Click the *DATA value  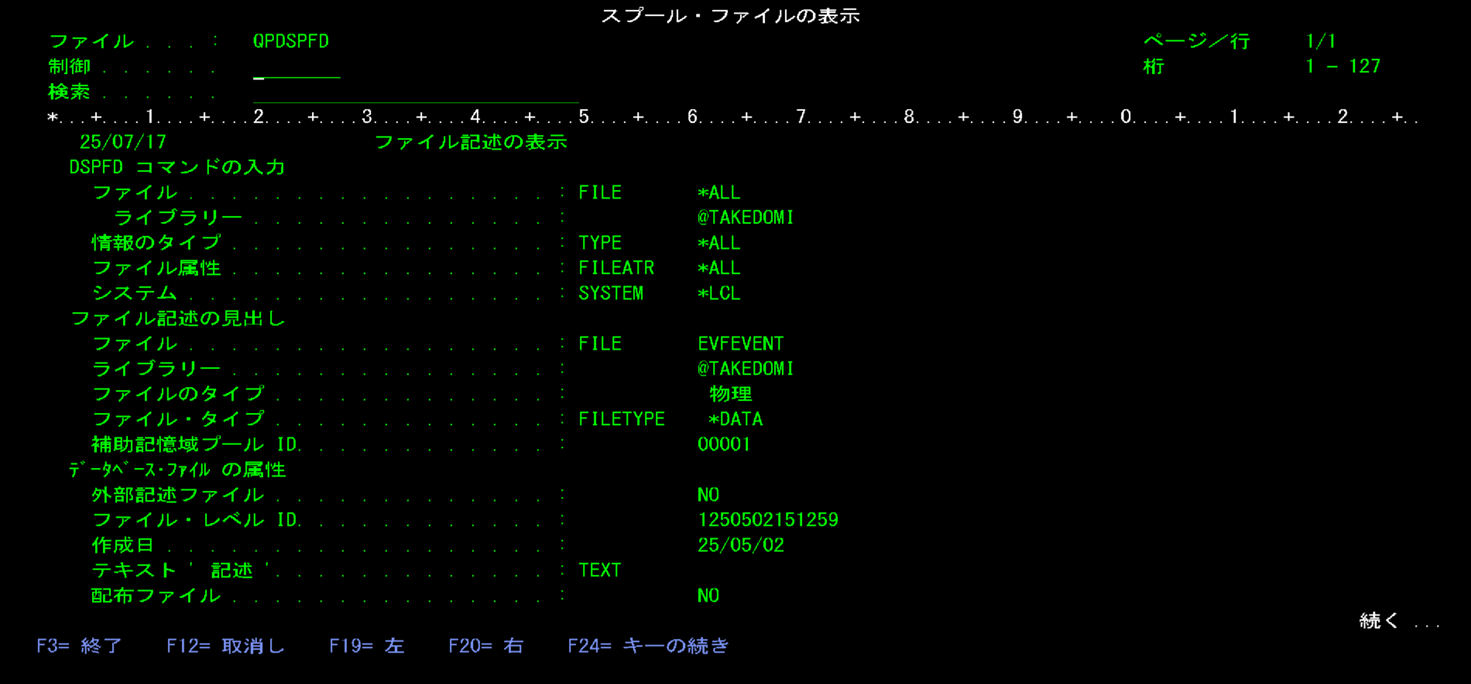735,419
